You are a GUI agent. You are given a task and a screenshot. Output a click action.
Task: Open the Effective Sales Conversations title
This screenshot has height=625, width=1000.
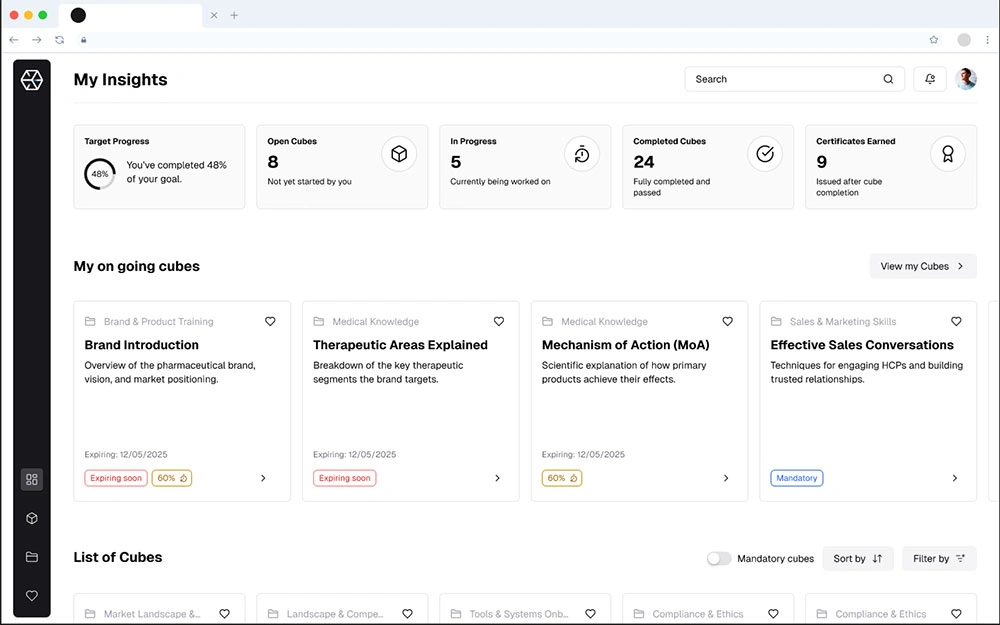[x=862, y=345]
